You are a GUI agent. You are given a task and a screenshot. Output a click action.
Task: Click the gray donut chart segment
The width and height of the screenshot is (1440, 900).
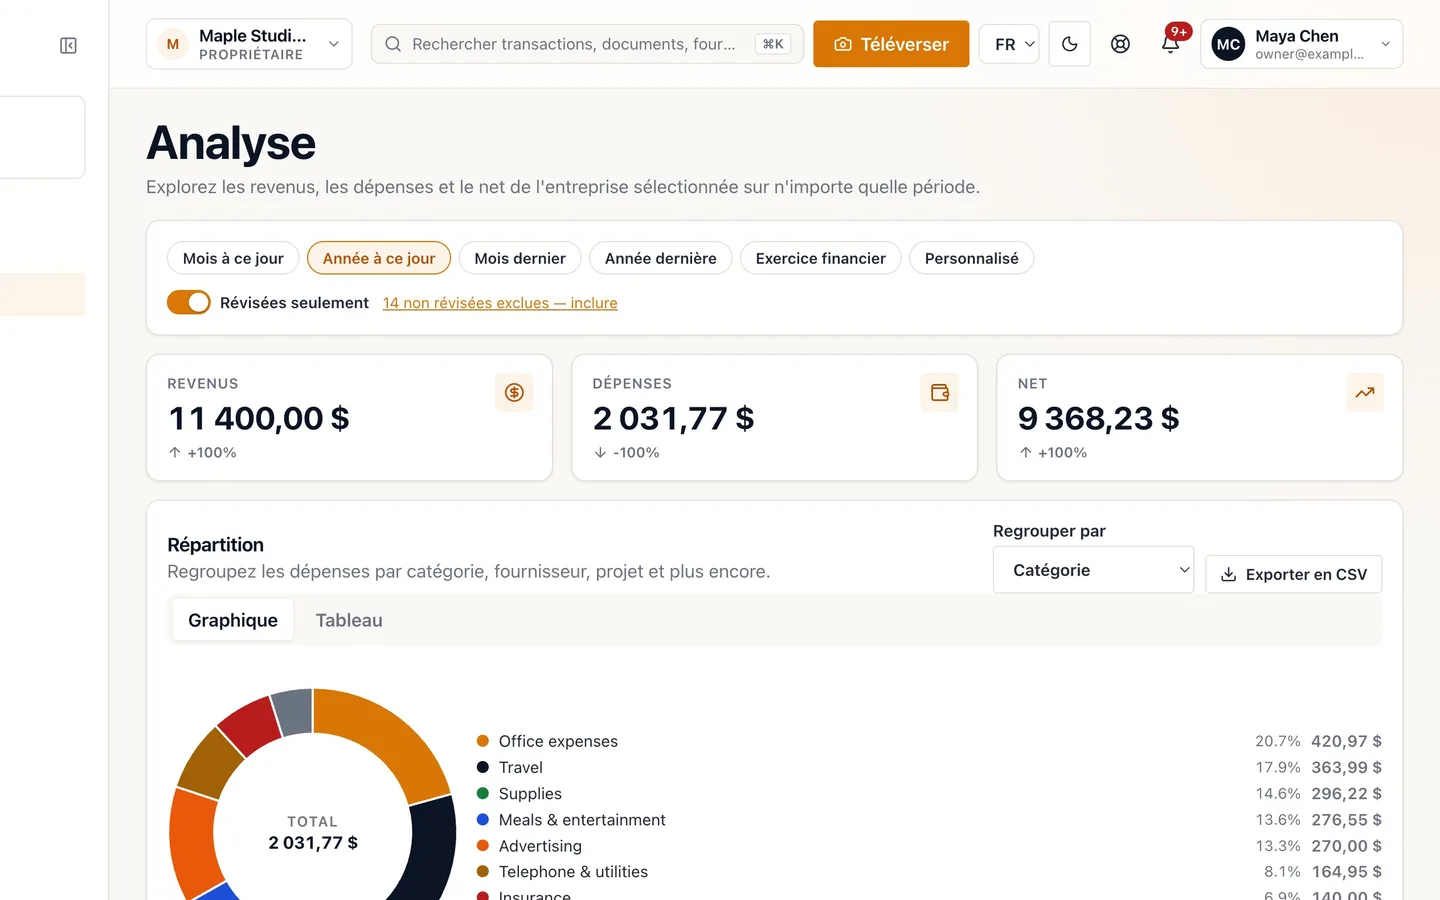pyautogui.click(x=293, y=711)
